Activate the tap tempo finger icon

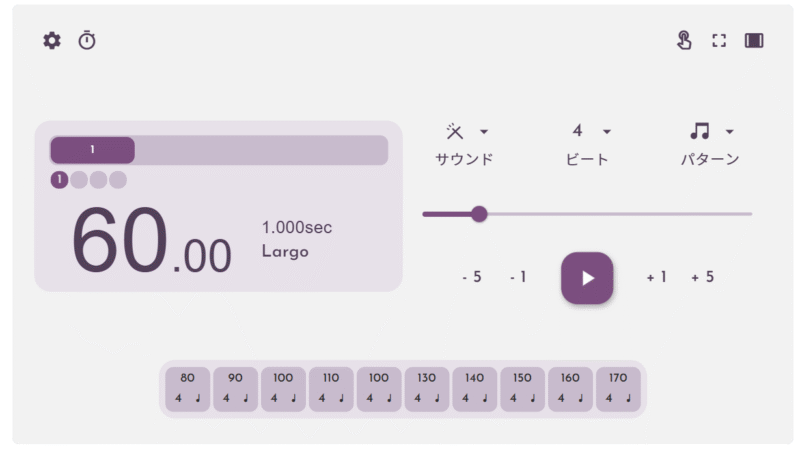point(684,40)
